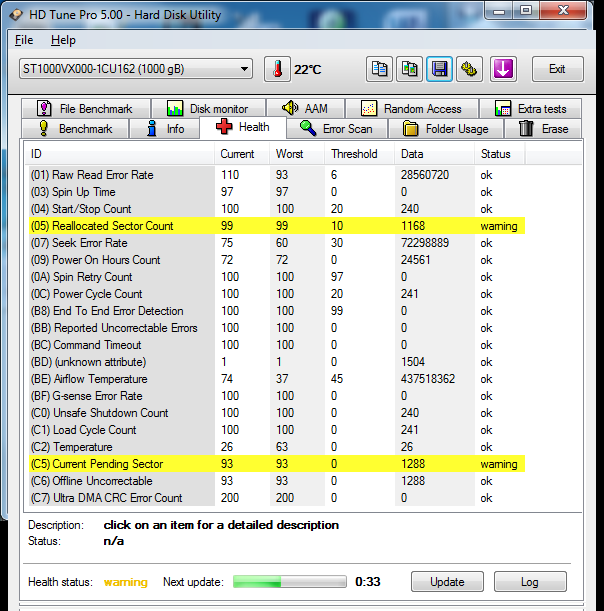Screen dimensions: 604x611
Task: Click the Update button
Action: point(447,582)
